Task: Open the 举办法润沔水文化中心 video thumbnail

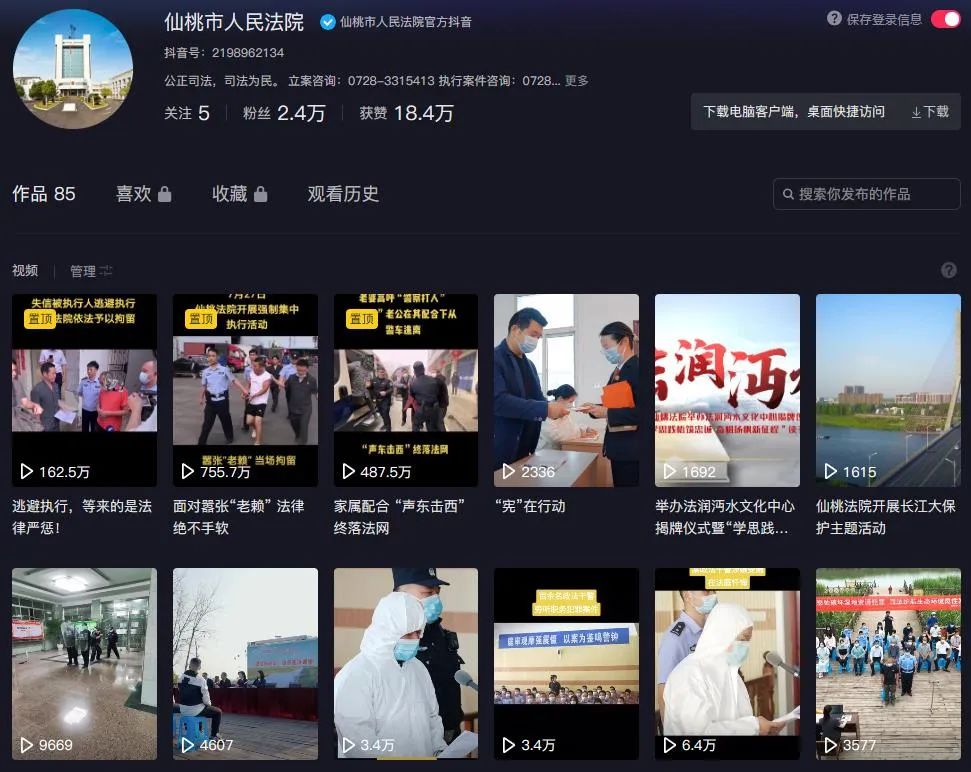Action: point(727,390)
